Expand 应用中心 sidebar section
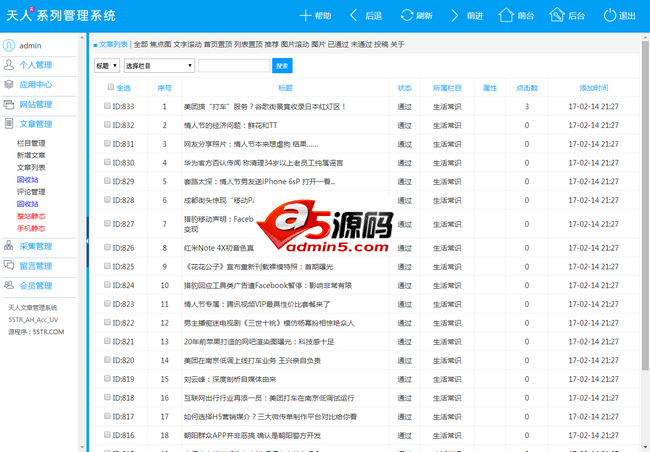The image size is (650, 452). click(x=36, y=85)
